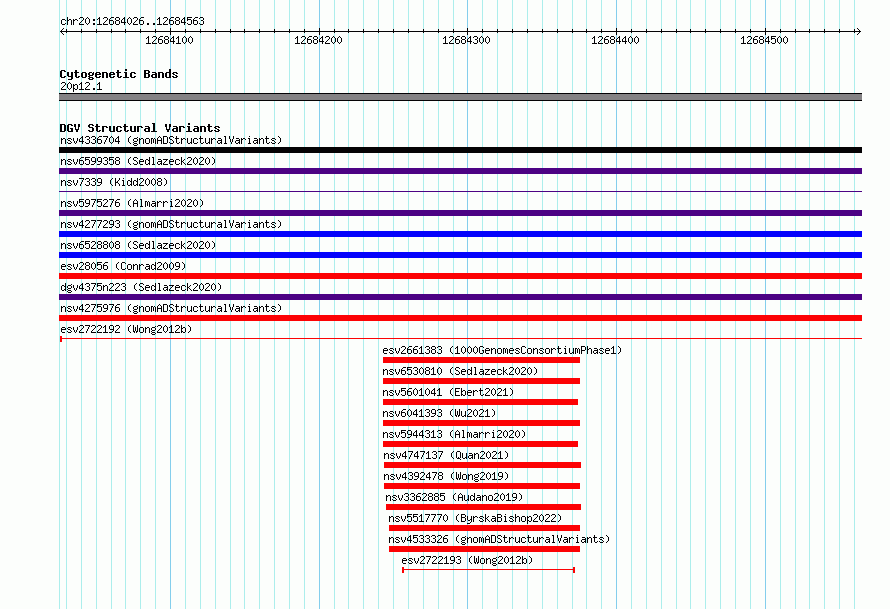Image resolution: width=890 pixels, height=609 pixels.
Task: Click ruler position 12684400
Action: [x=615, y=40]
